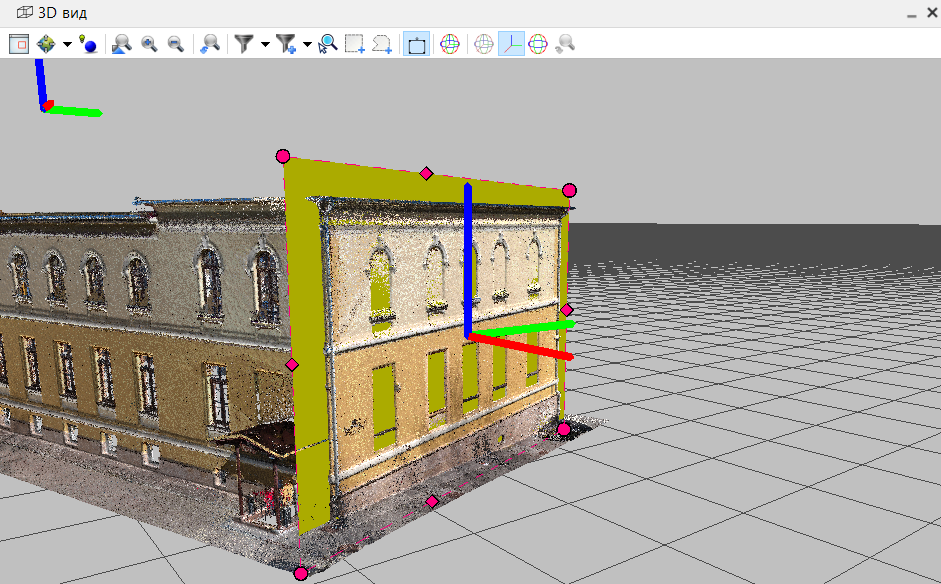Click the top-left pink corner handle of plane
The image size is (941, 584).
tap(283, 156)
